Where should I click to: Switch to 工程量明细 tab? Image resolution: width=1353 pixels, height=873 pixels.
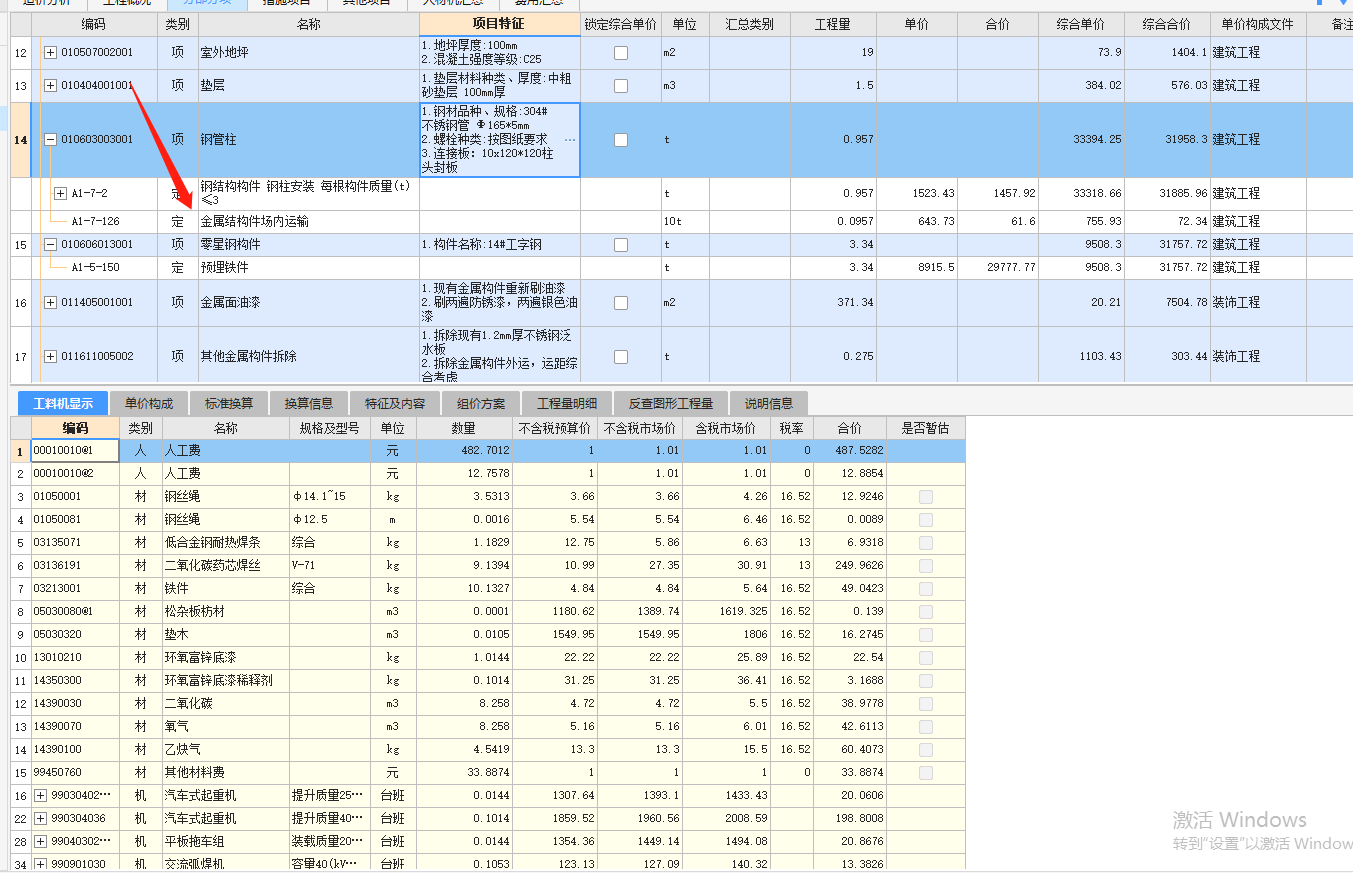[567, 404]
